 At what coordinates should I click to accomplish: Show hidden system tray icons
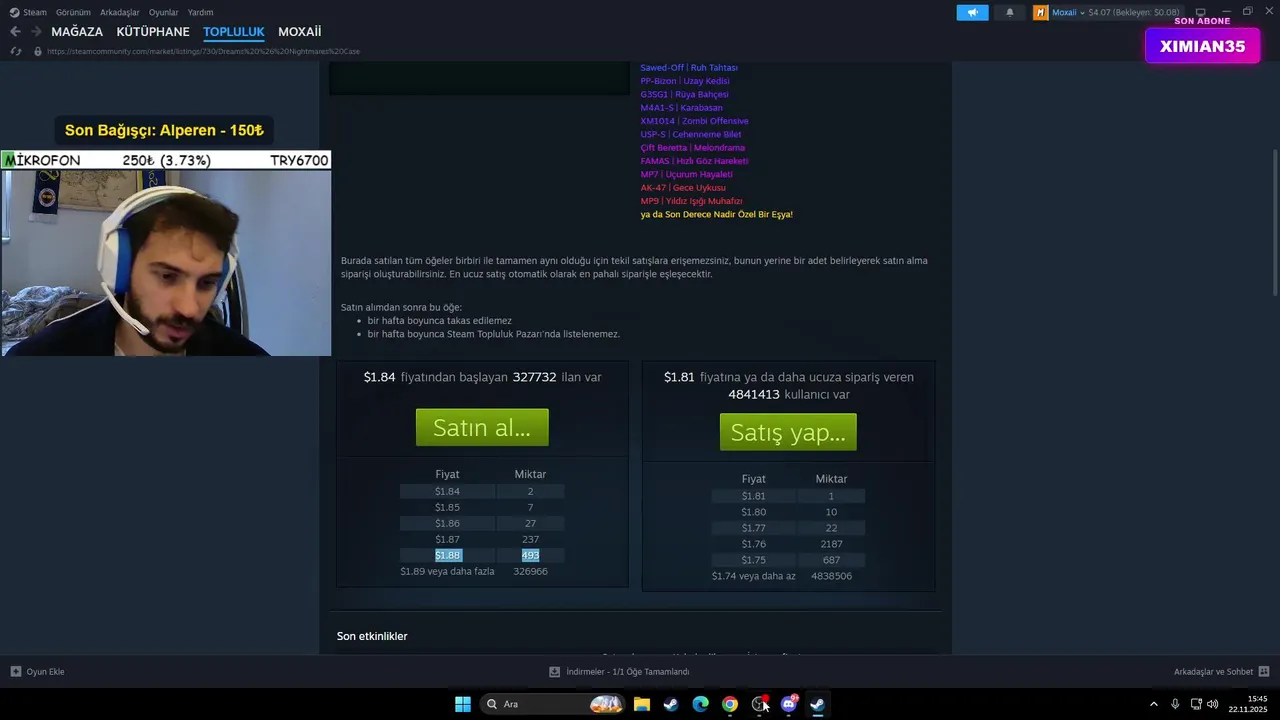(x=1154, y=704)
